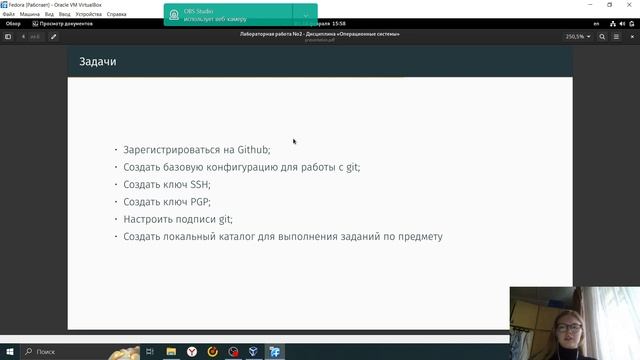Click the 'Настроить подписи git;' bullet

[178, 219]
